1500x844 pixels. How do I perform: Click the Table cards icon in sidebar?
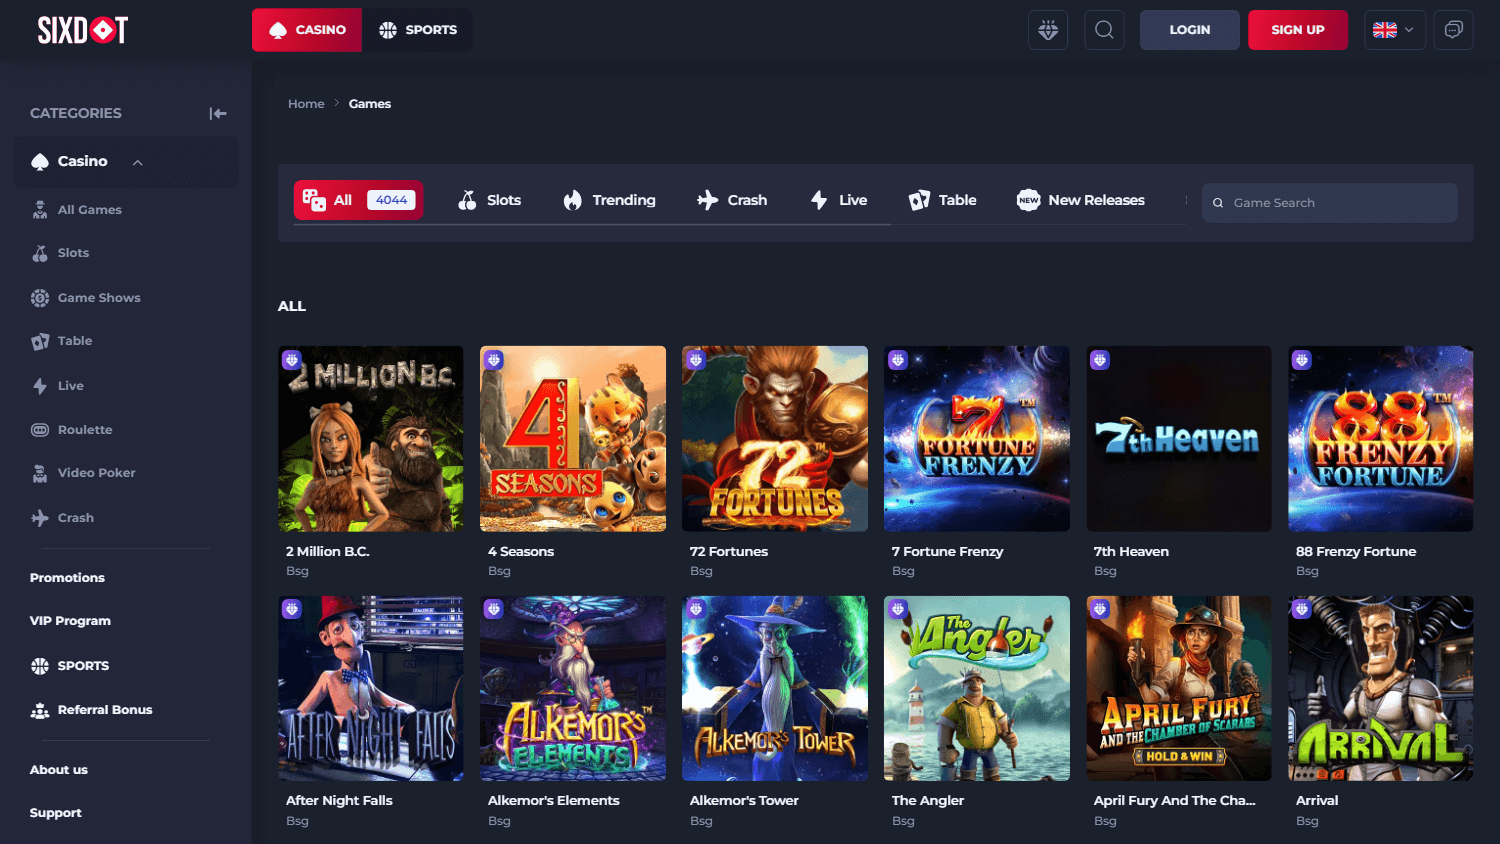40,341
